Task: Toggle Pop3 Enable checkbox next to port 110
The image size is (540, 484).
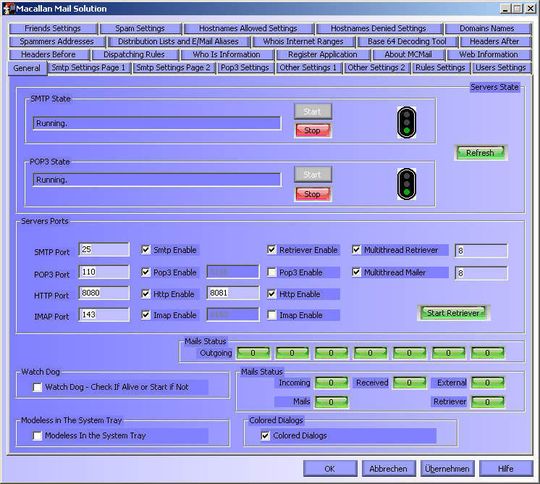Action: click(146, 272)
